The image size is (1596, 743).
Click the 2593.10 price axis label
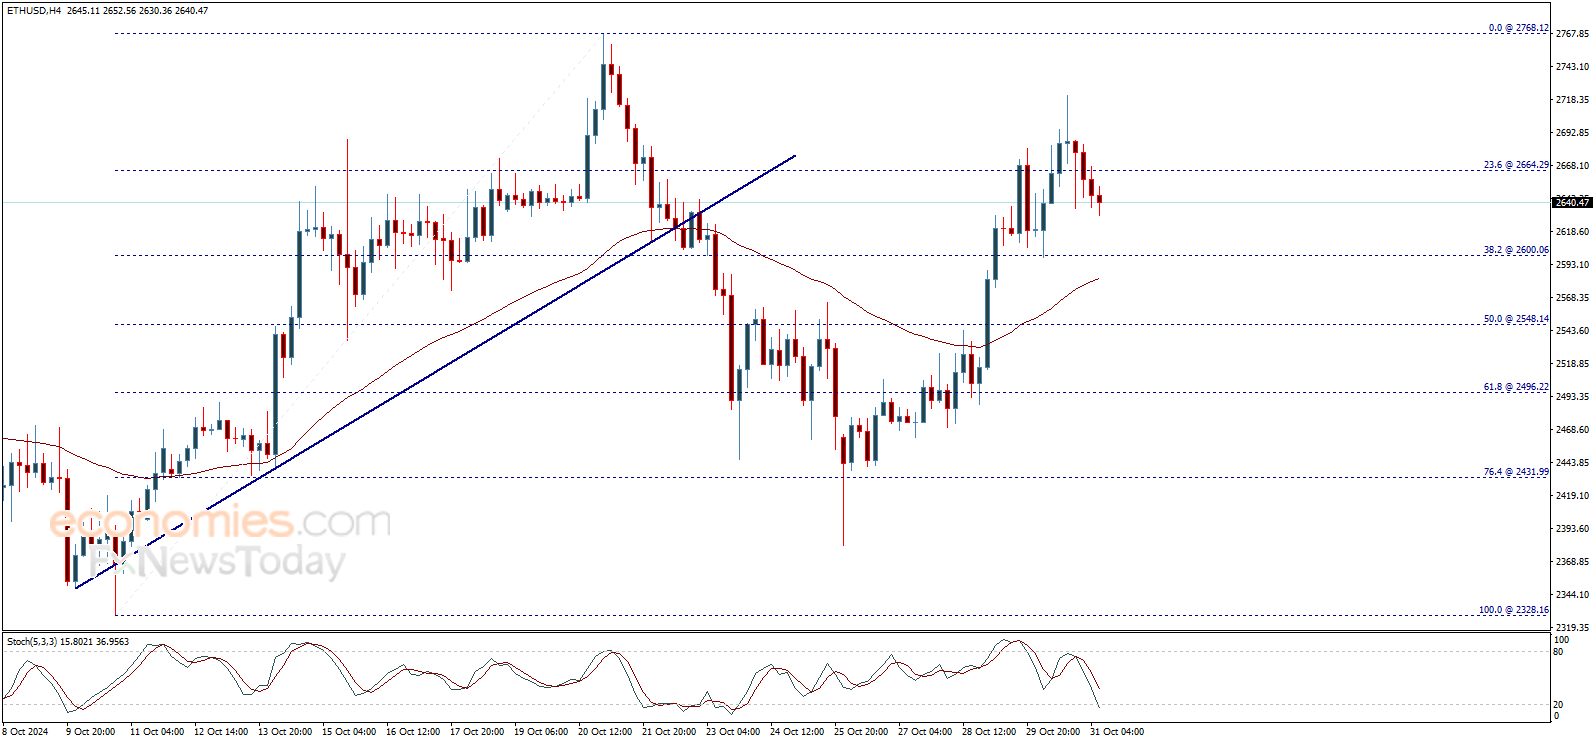pyautogui.click(x=1572, y=265)
